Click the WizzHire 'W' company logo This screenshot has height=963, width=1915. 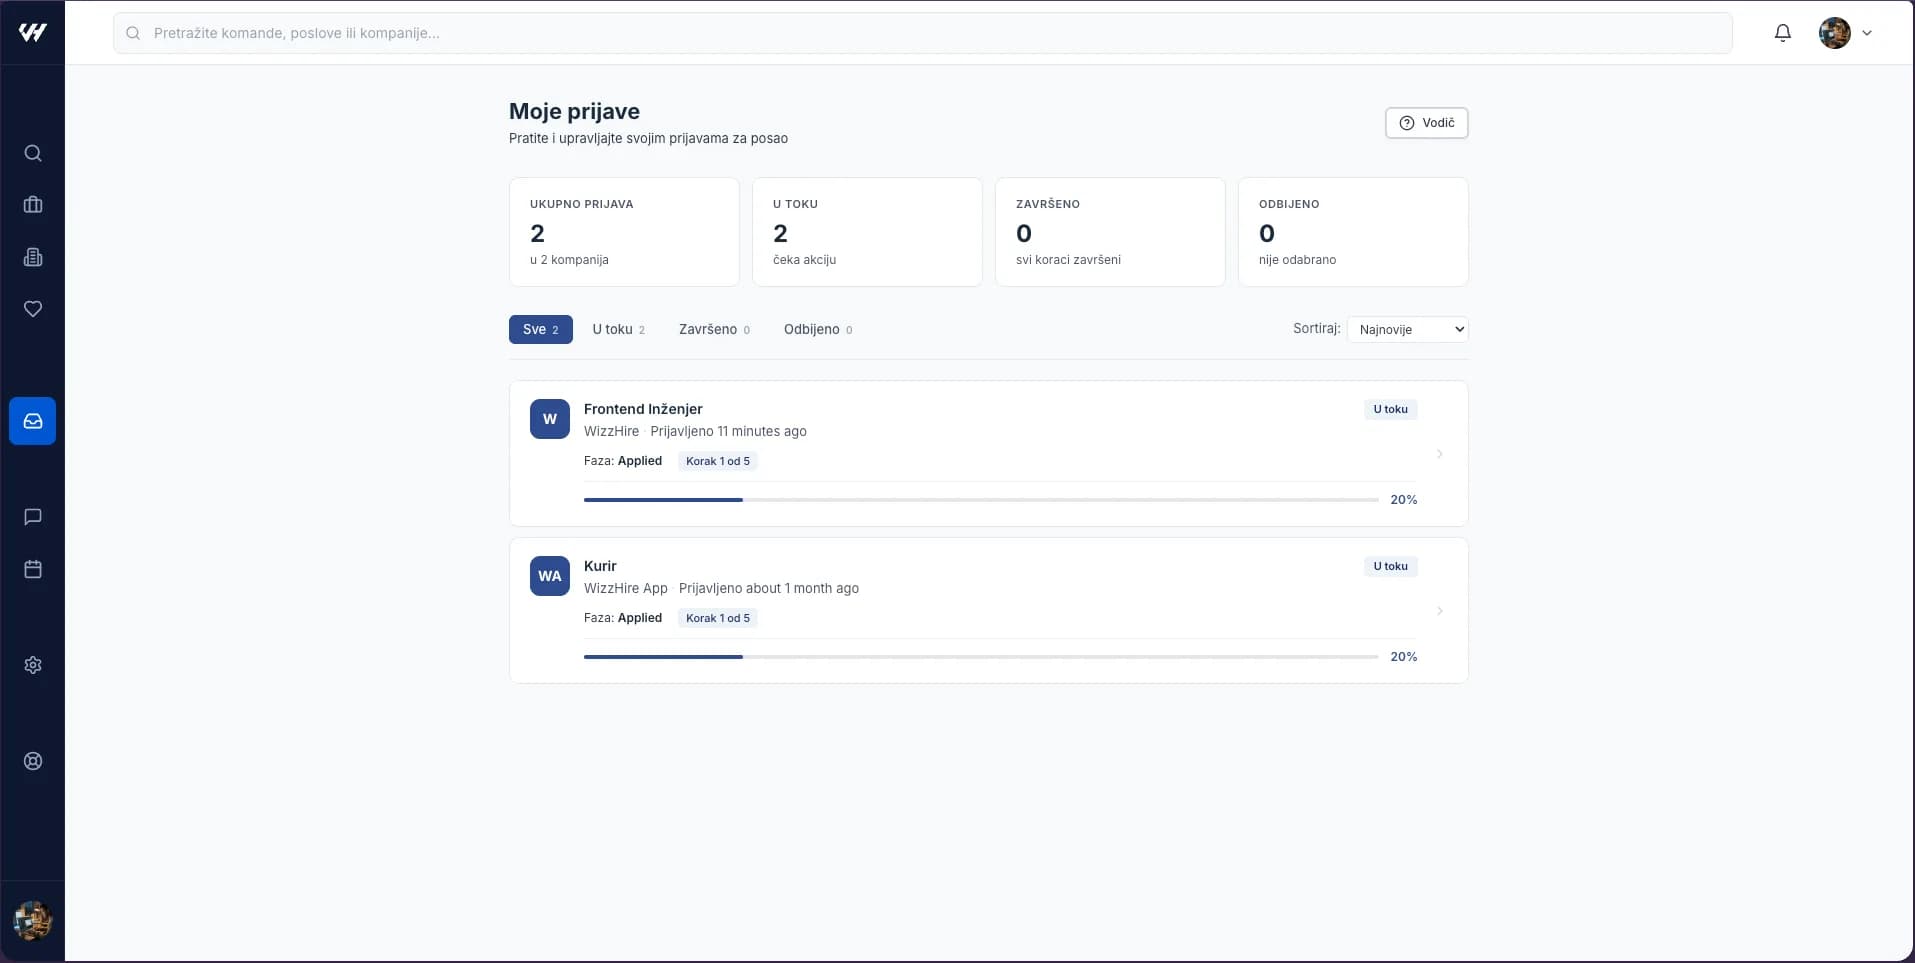[x=550, y=419]
